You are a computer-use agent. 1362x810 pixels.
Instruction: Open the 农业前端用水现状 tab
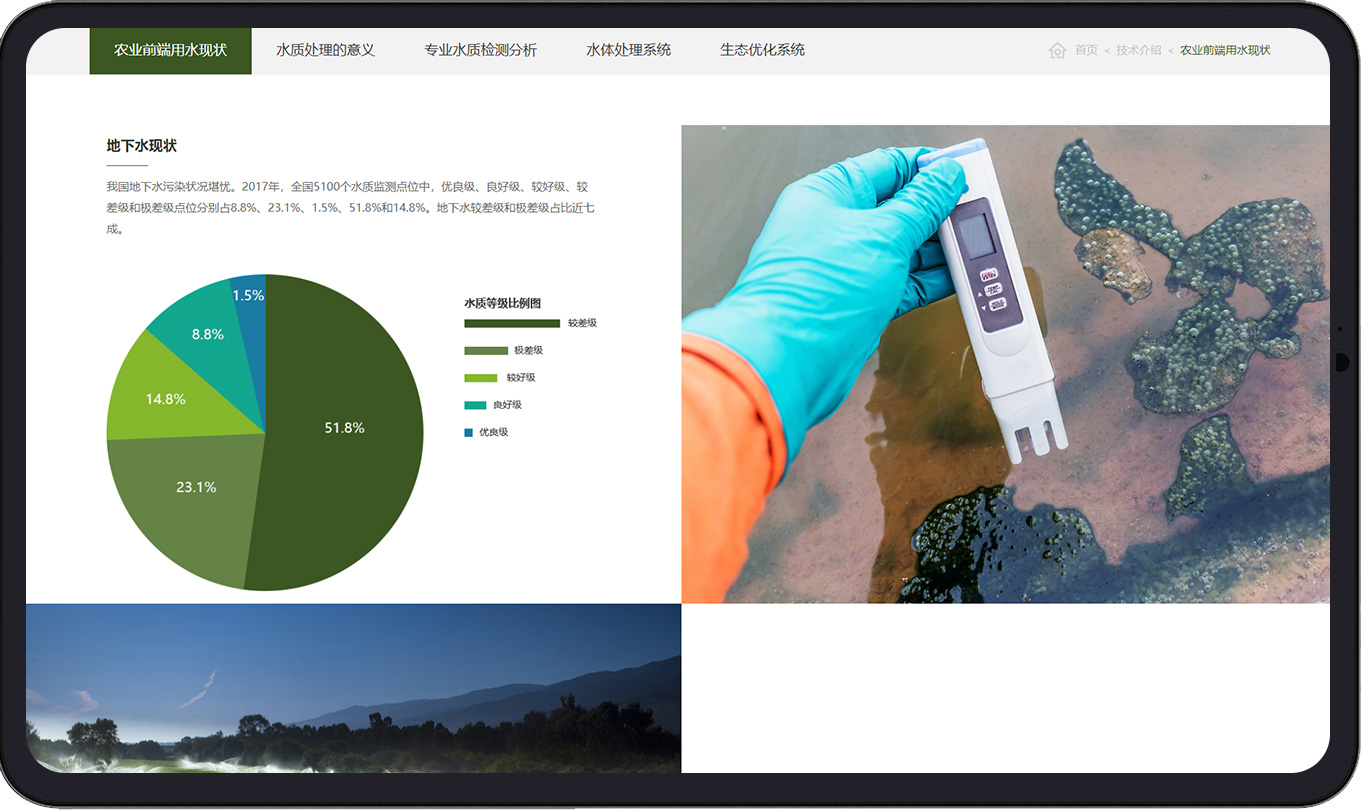click(170, 50)
